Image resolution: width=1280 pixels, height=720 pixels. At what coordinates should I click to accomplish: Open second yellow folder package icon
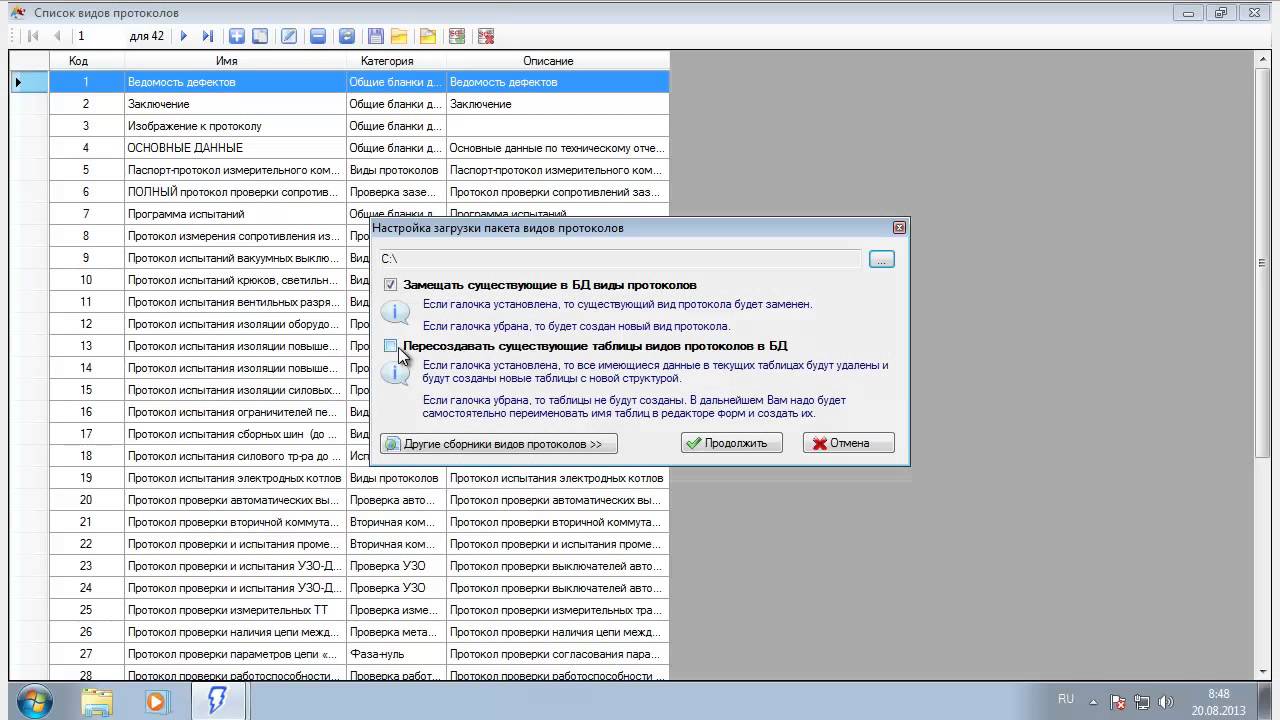428,36
